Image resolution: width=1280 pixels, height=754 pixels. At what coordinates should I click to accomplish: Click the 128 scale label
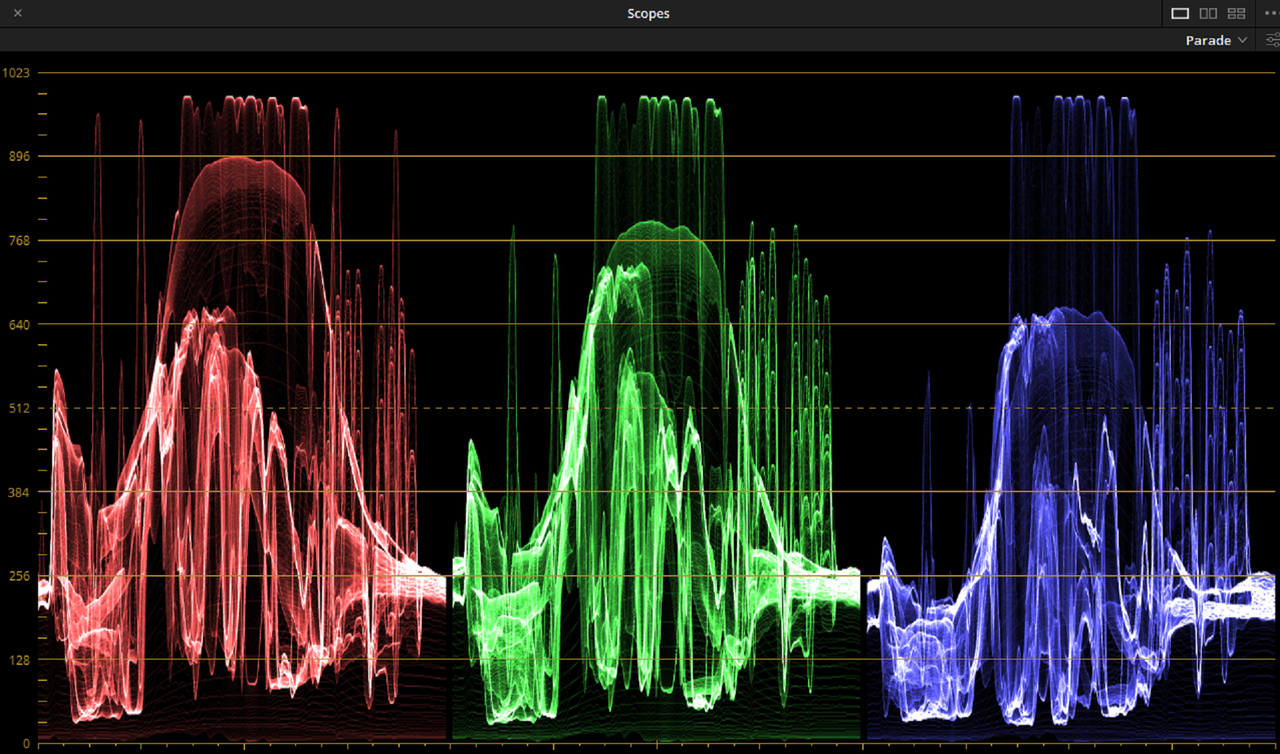(20, 660)
